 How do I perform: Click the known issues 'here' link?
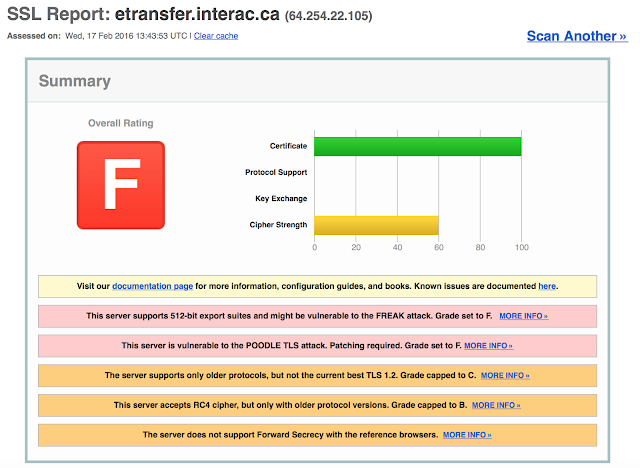click(547, 286)
